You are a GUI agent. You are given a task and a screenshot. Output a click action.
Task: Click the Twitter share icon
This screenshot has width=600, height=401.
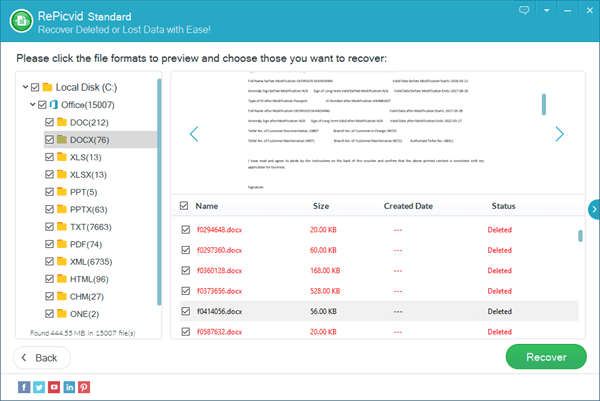[38, 386]
